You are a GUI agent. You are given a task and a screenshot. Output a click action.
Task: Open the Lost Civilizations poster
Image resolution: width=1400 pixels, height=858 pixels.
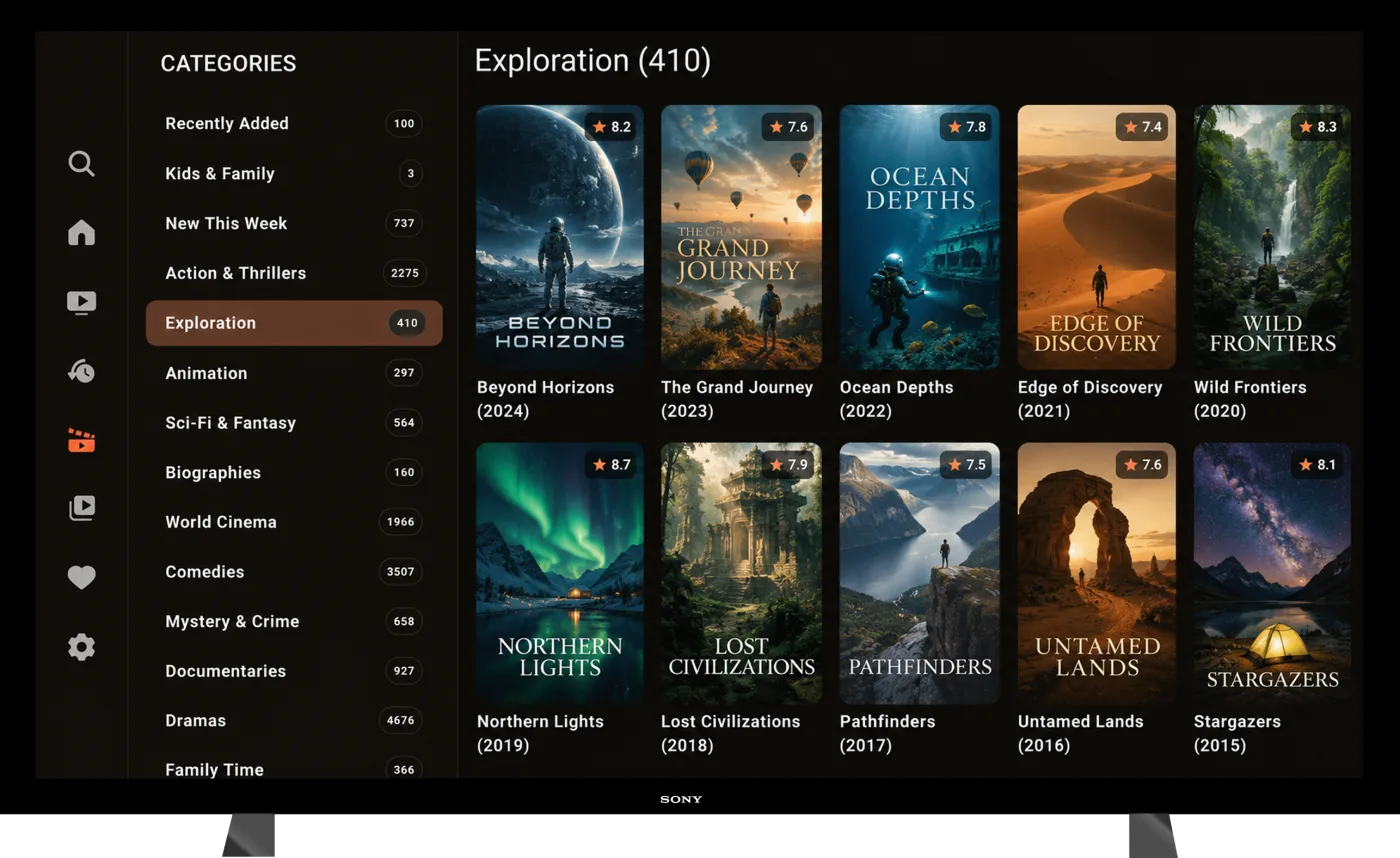pos(741,573)
